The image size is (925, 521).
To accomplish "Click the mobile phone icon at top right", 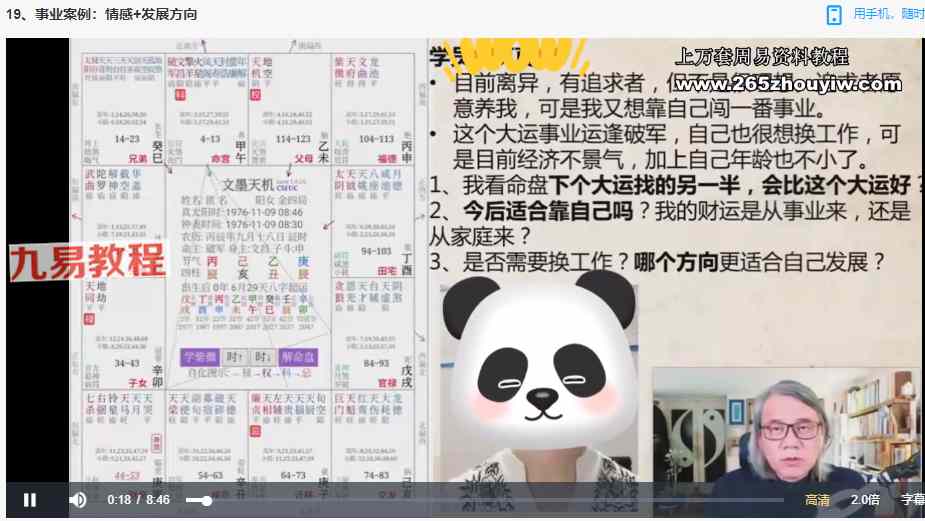I will pos(834,14).
